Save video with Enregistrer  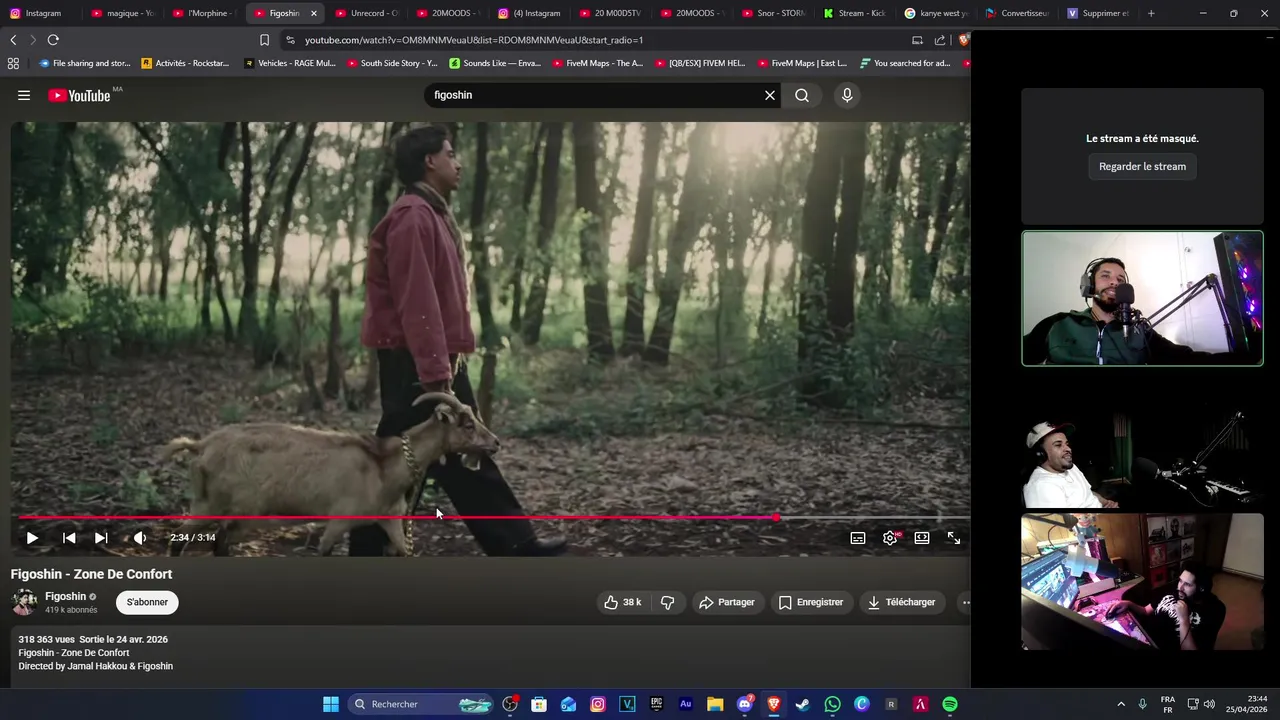(x=810, y=602)
